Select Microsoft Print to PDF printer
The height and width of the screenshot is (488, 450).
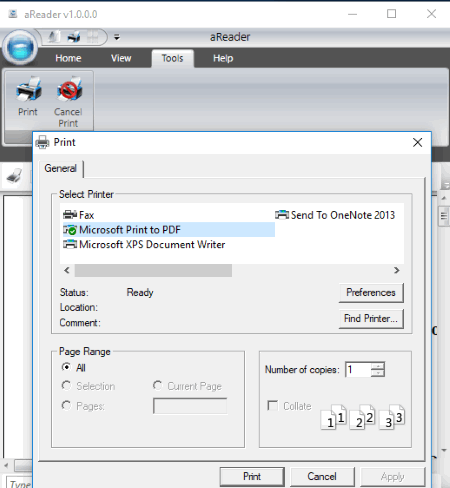pyautogui.click(x=169, y=230)
